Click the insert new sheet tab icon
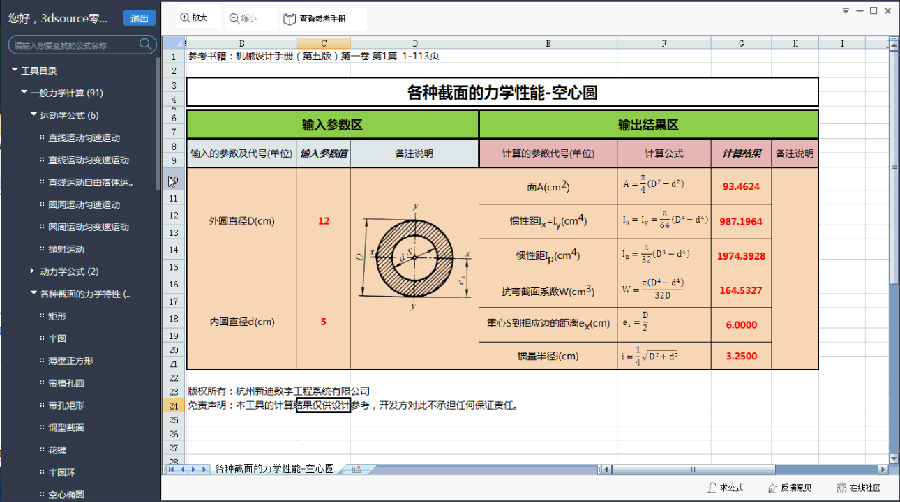 354,468
